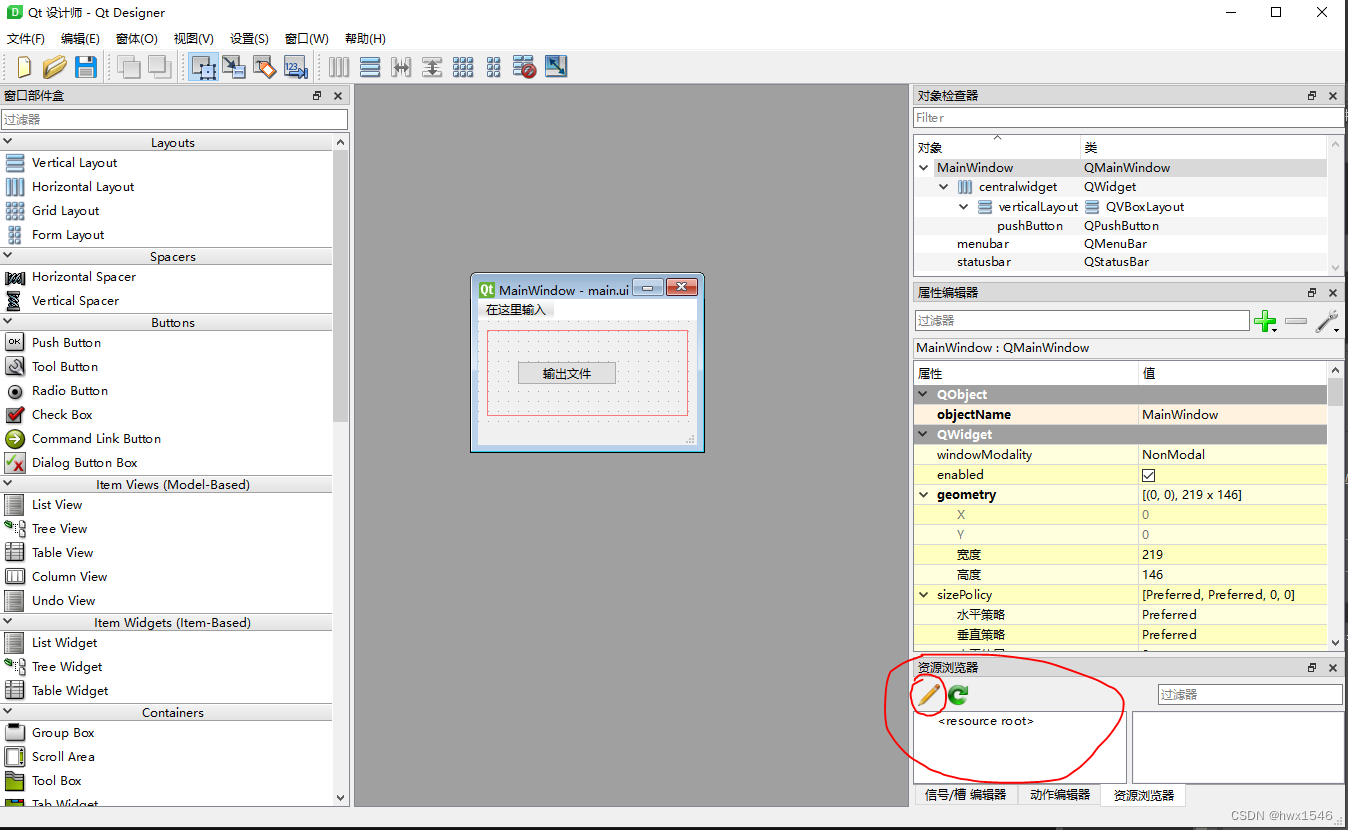This screenshot has height=830, width=1348.
Task: Select statusbar row in object inspector
Action: 1120,262
